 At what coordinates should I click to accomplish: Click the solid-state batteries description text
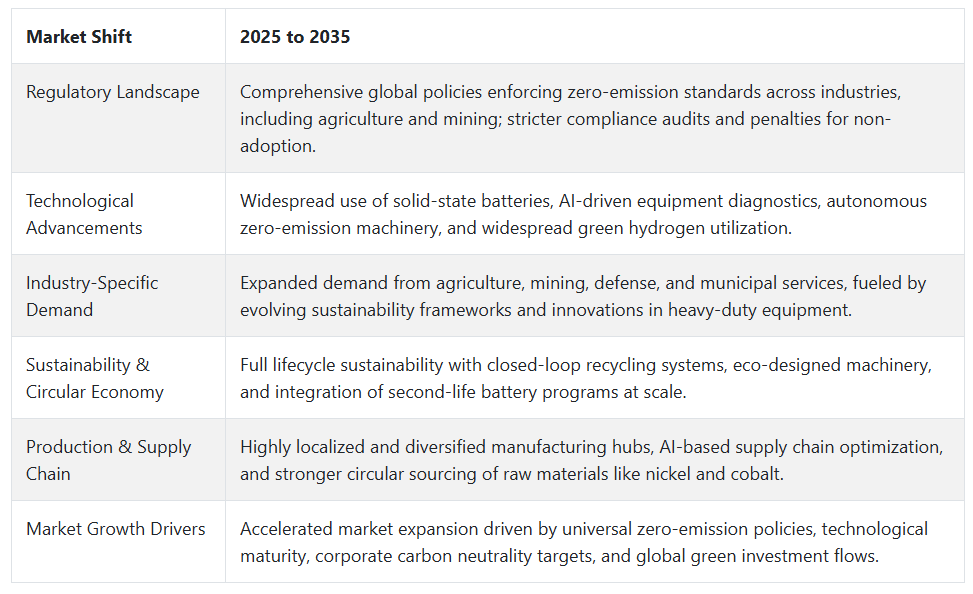(583, 214)
